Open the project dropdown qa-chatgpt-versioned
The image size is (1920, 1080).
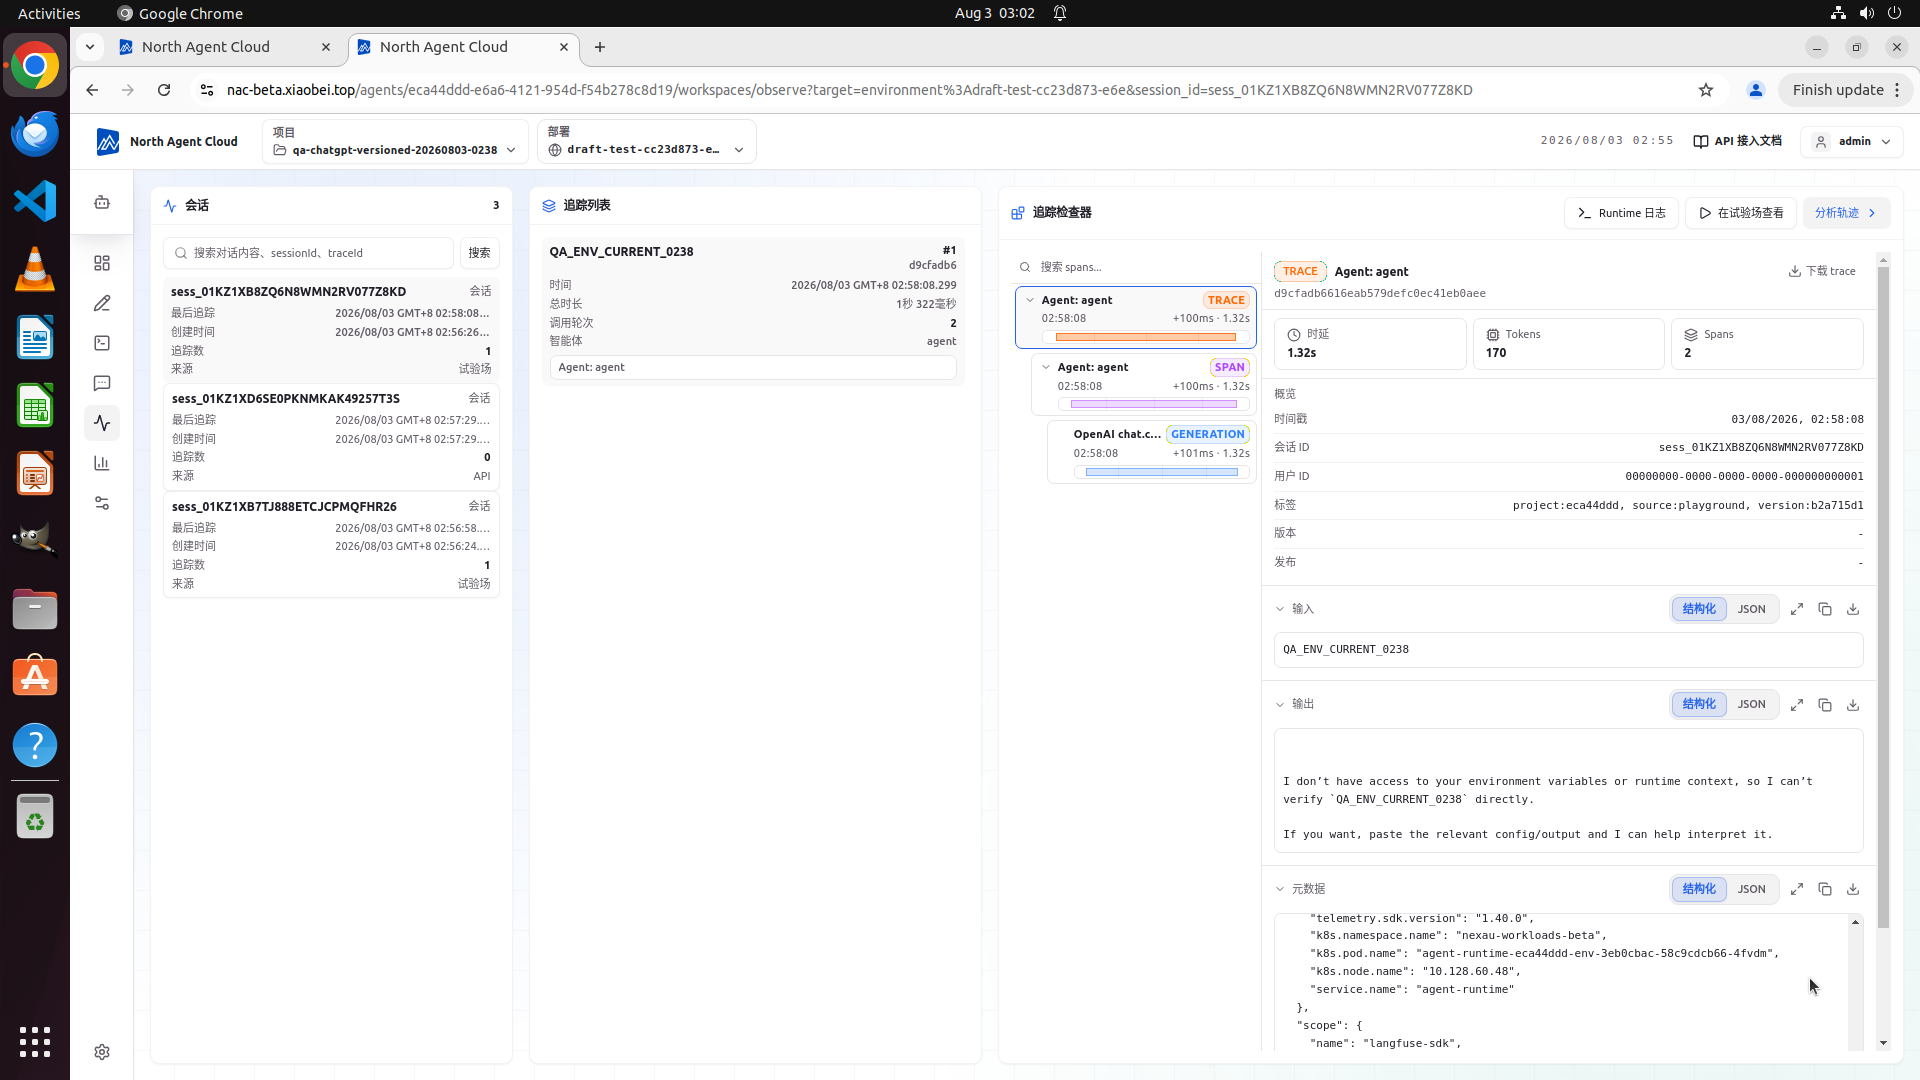[395, 141]
